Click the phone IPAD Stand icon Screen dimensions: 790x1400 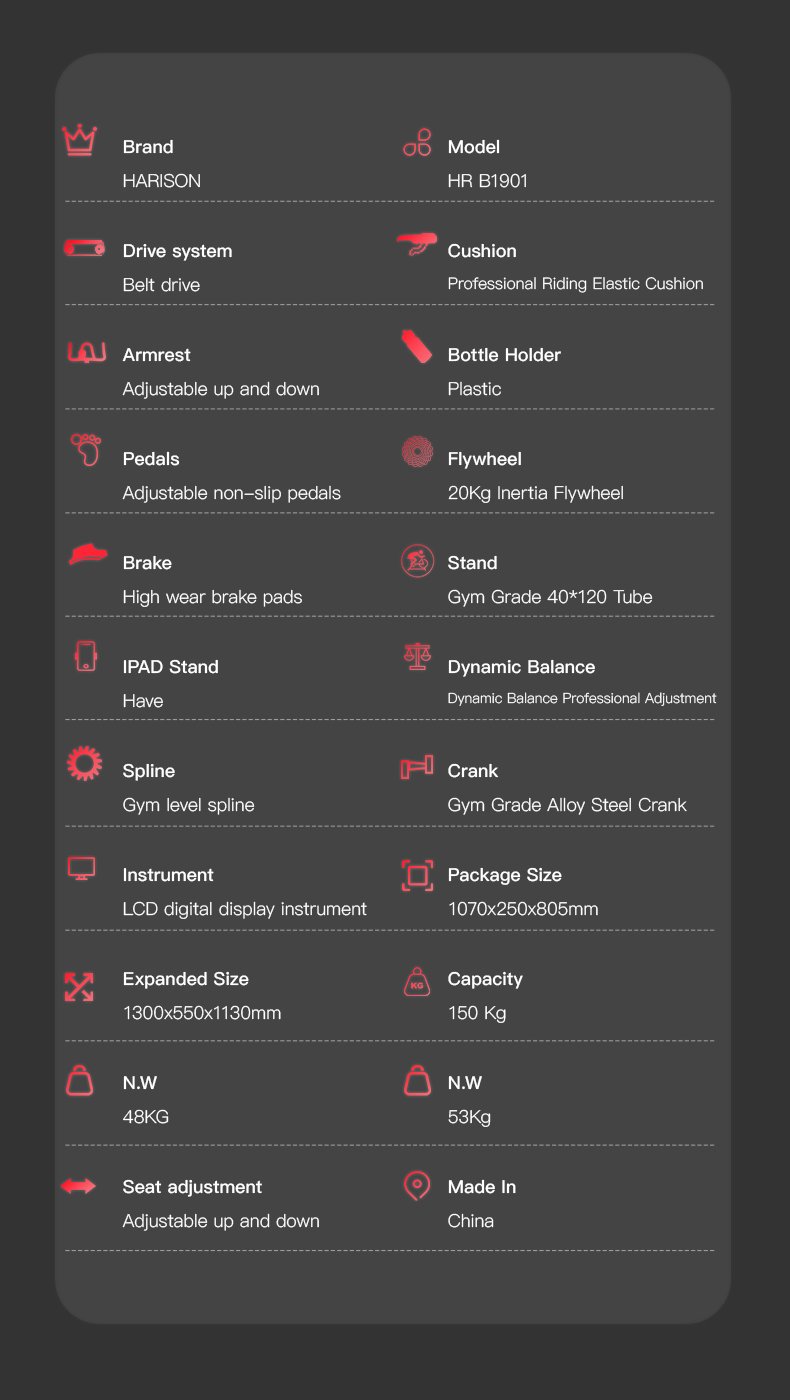point(86,657)
